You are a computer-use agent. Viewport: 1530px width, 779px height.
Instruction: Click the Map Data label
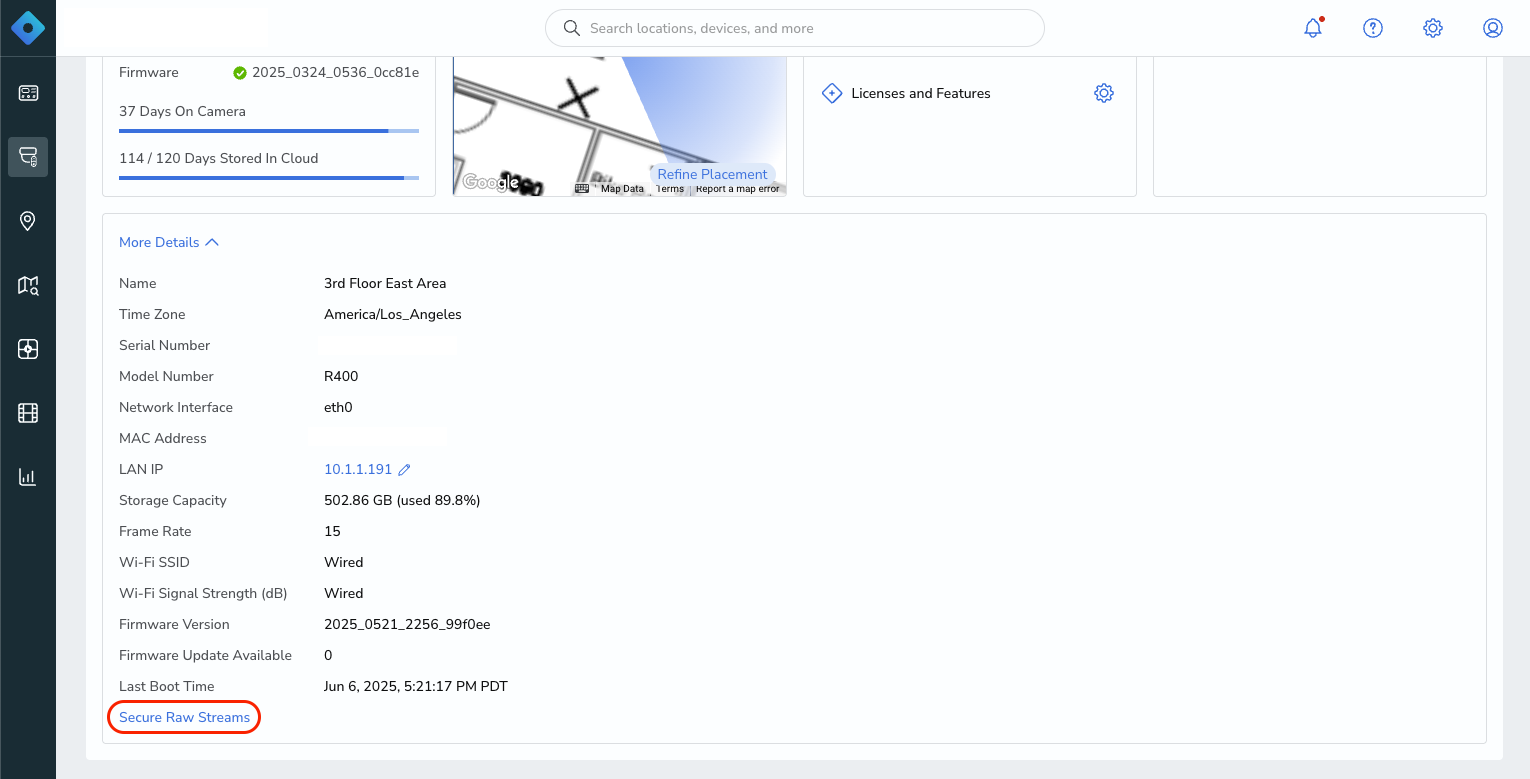(622, 188)
